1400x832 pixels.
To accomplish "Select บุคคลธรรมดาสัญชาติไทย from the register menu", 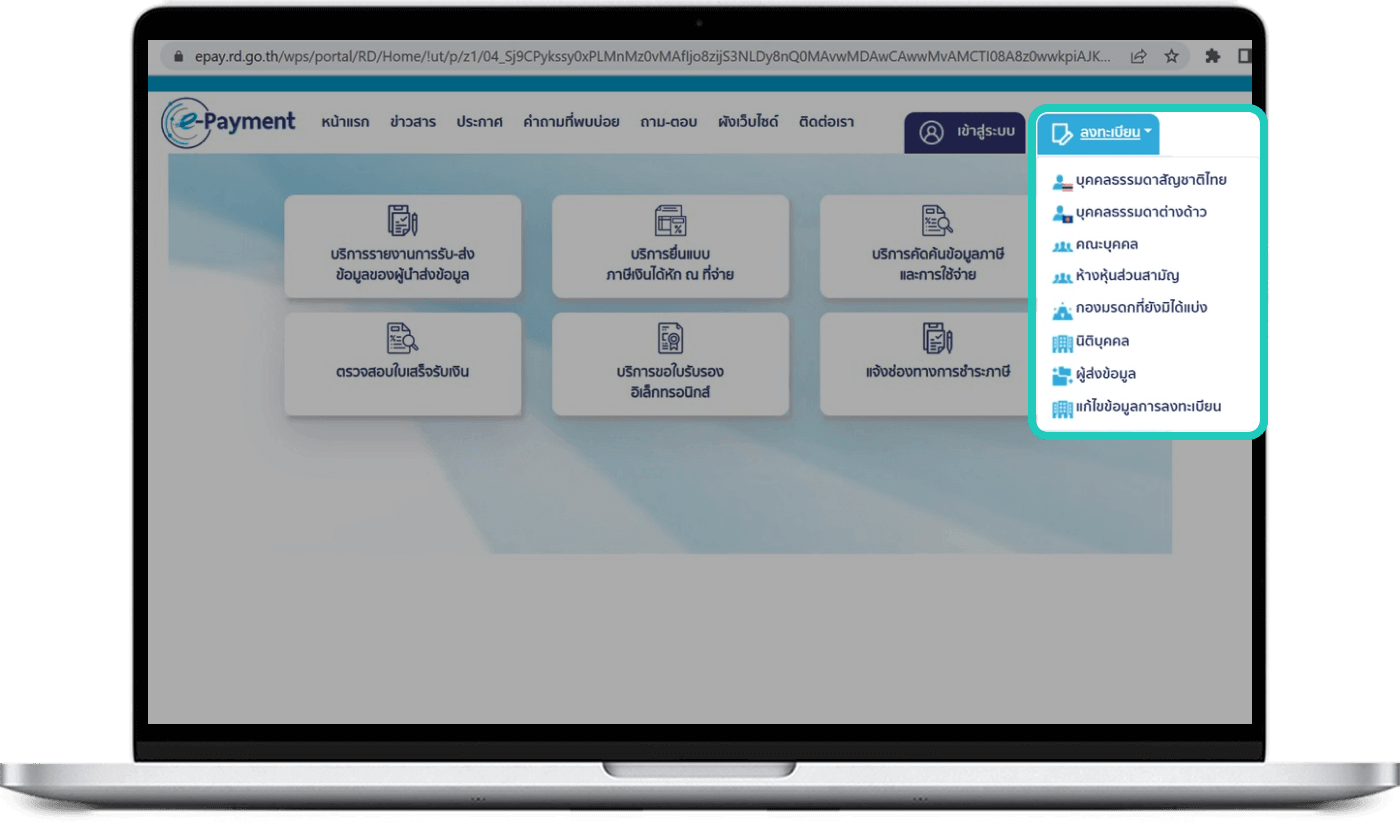I will tap(1151, 181).
